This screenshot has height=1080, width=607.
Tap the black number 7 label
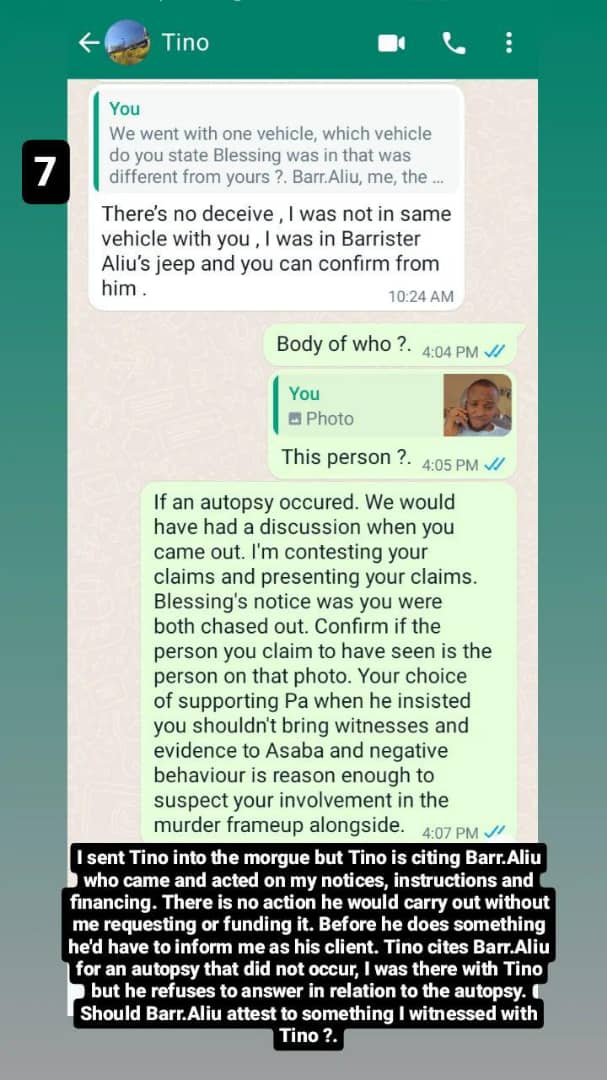pos(45,172)
